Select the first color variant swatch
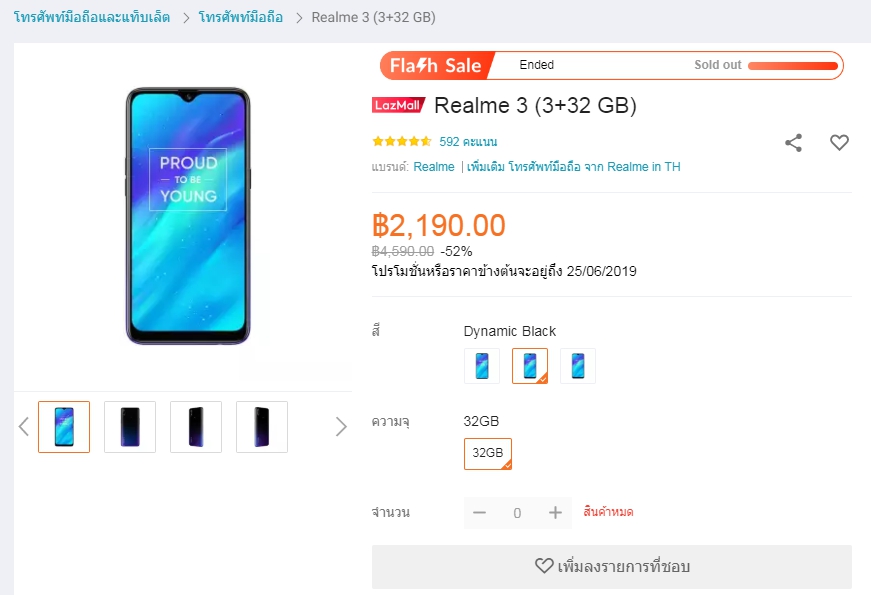Viewport: 871px width, 595px height. 482,366
